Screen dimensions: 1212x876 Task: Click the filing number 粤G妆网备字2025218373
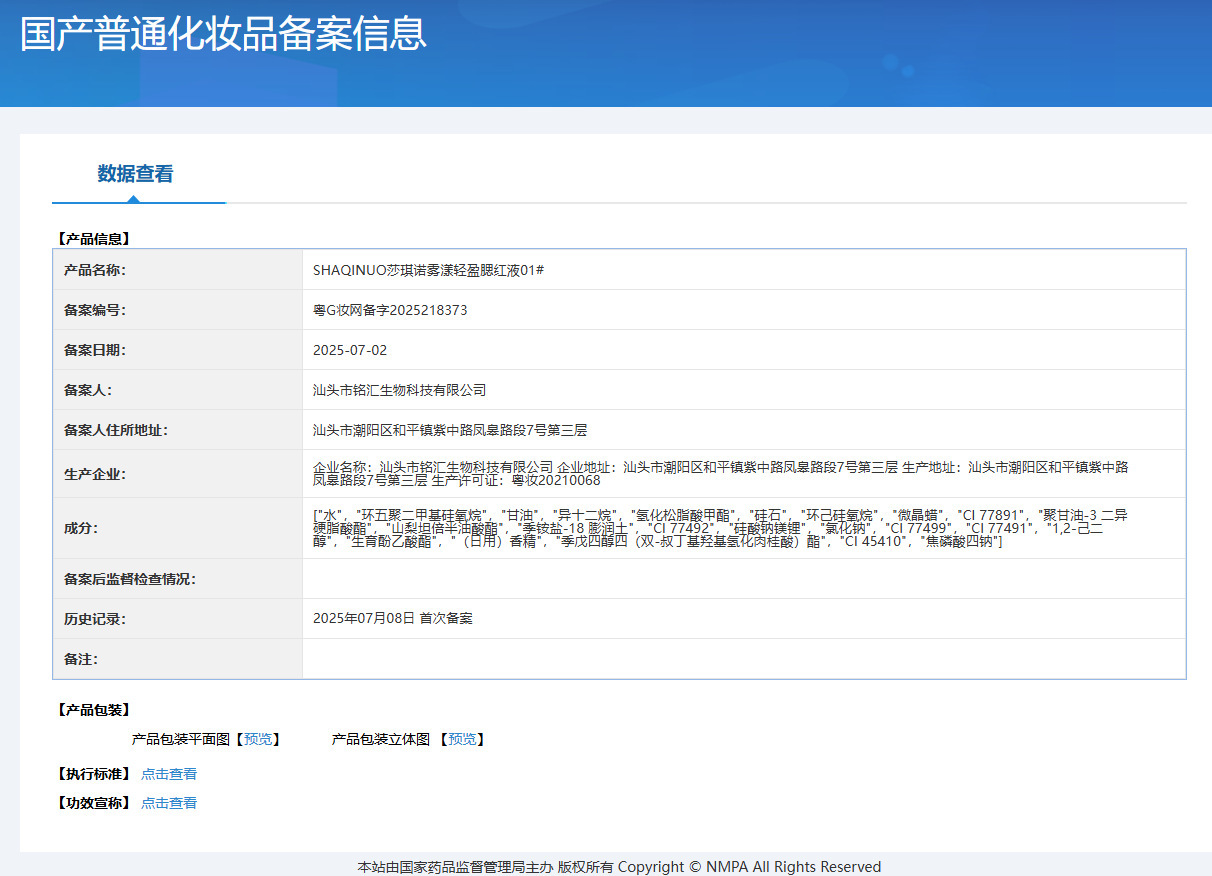coord(390,310)
